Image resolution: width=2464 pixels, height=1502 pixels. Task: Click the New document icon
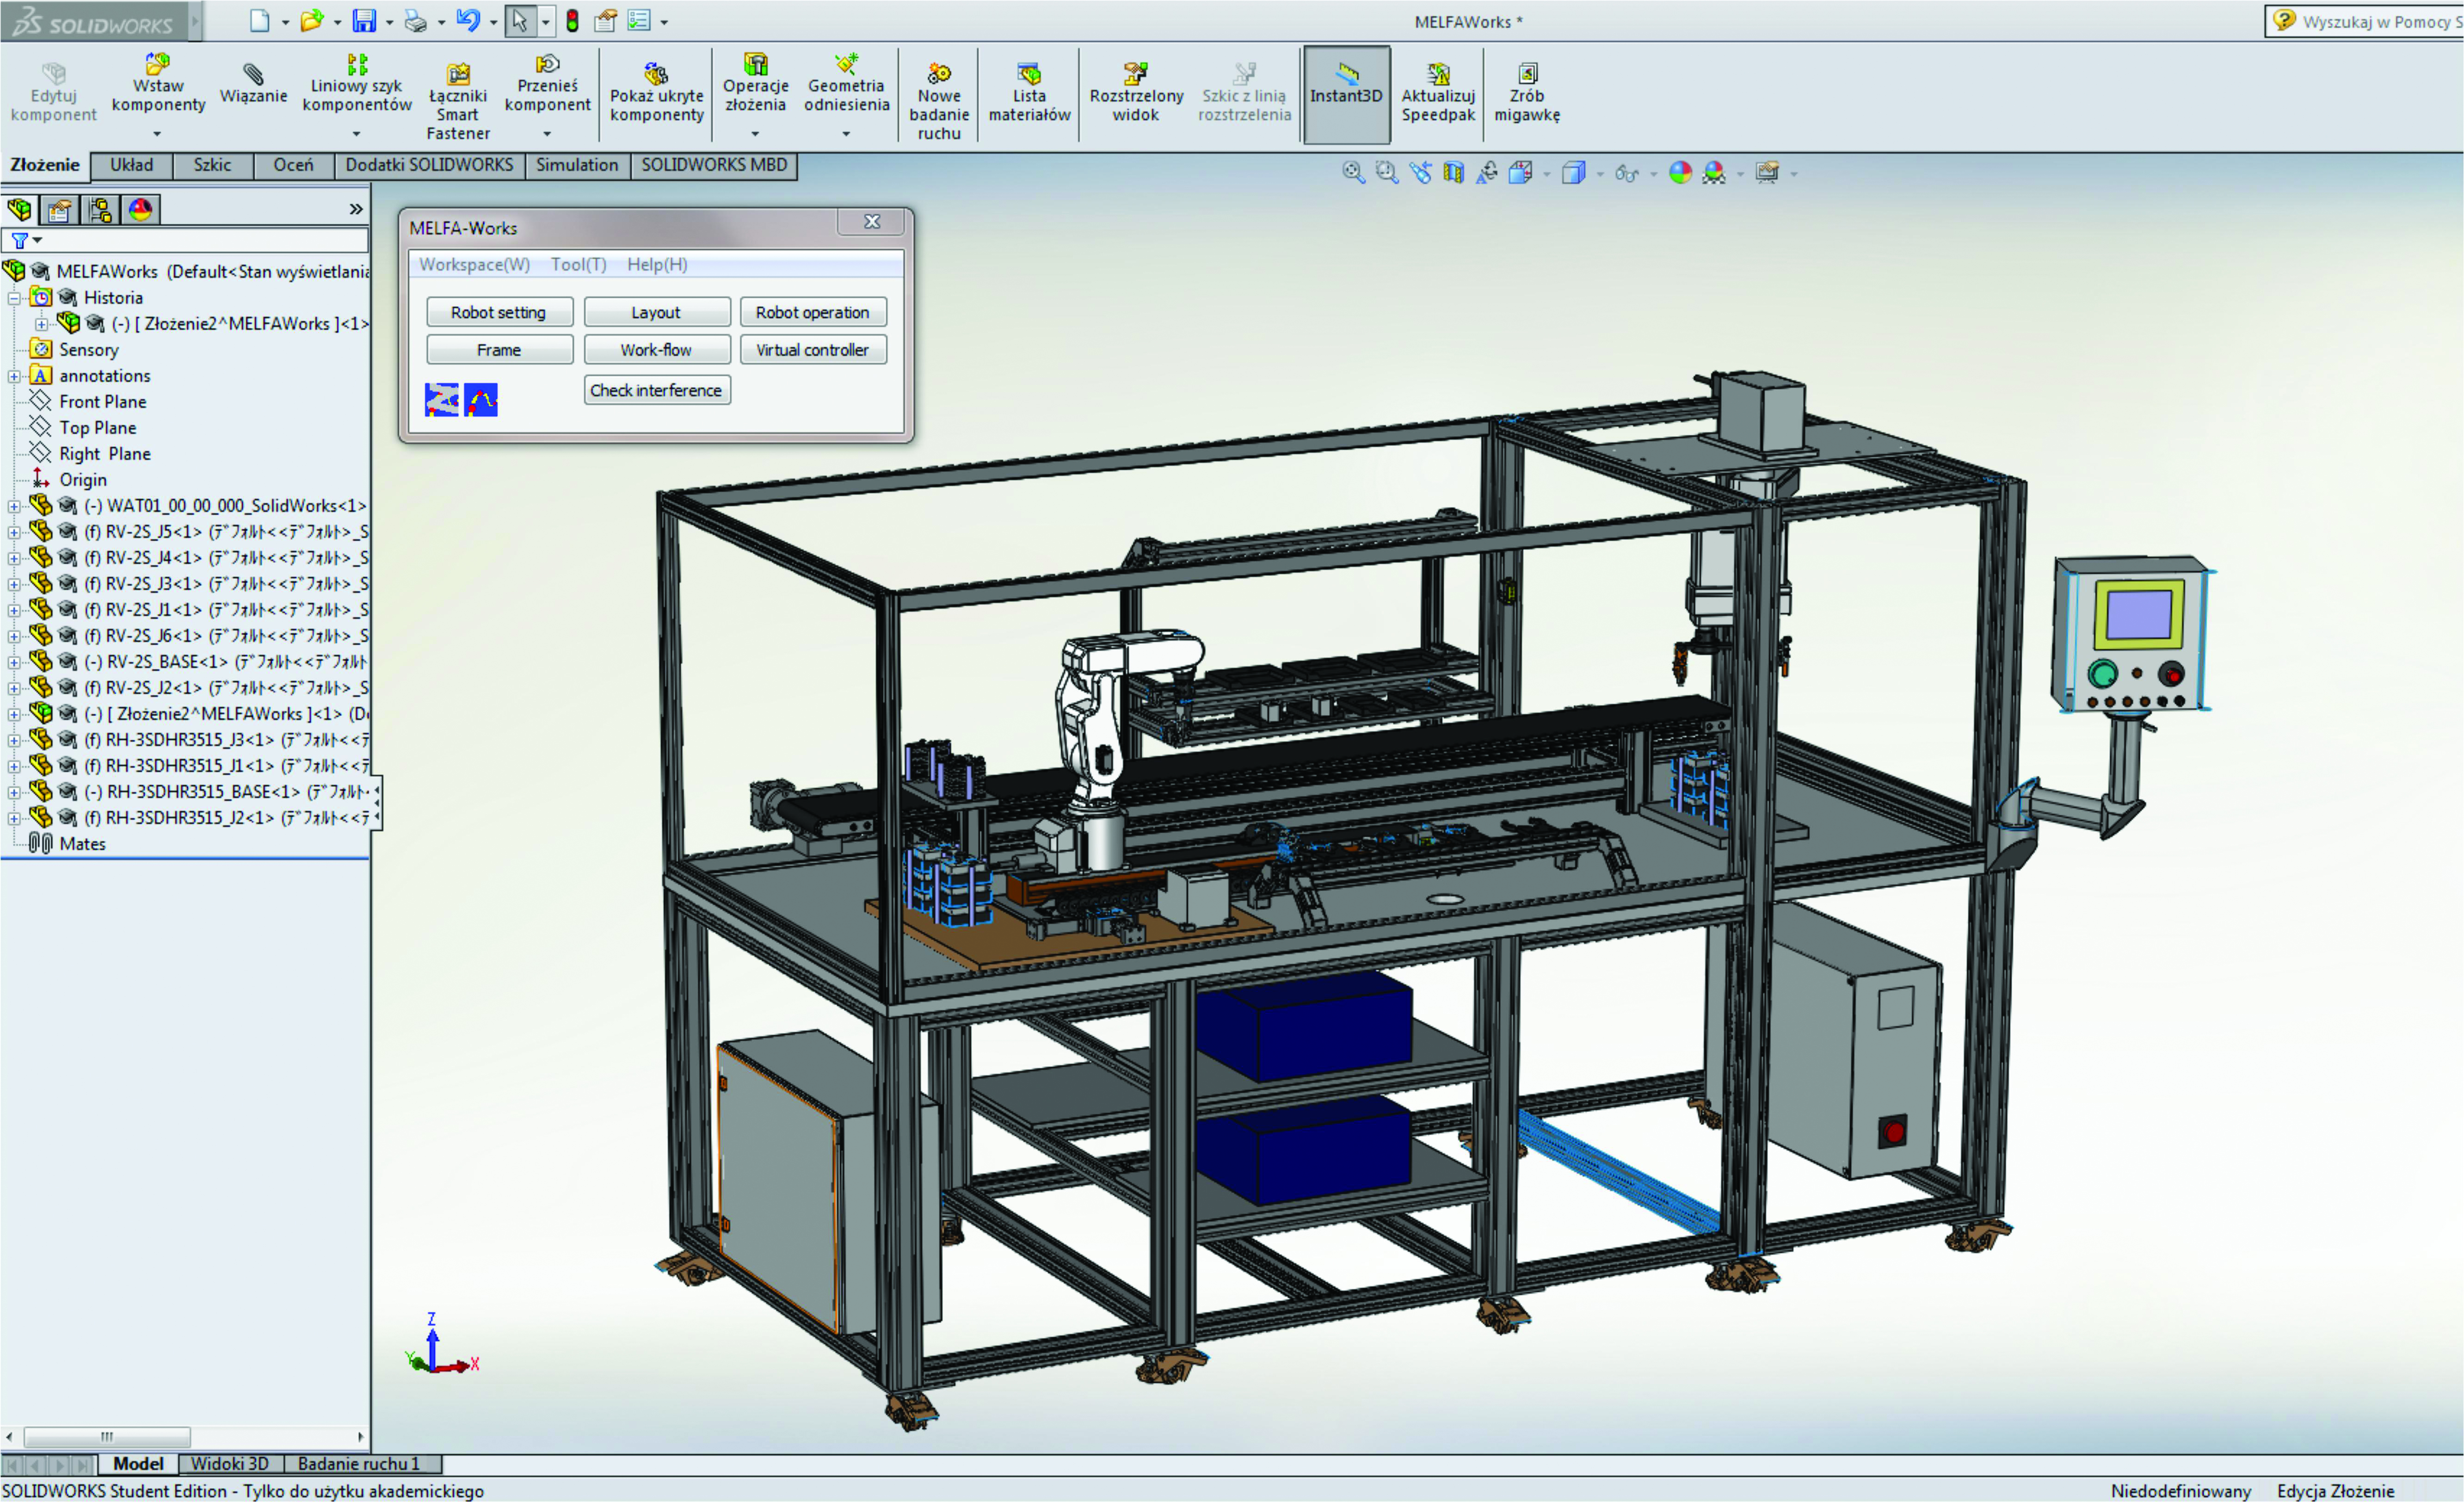pos(259,21)
